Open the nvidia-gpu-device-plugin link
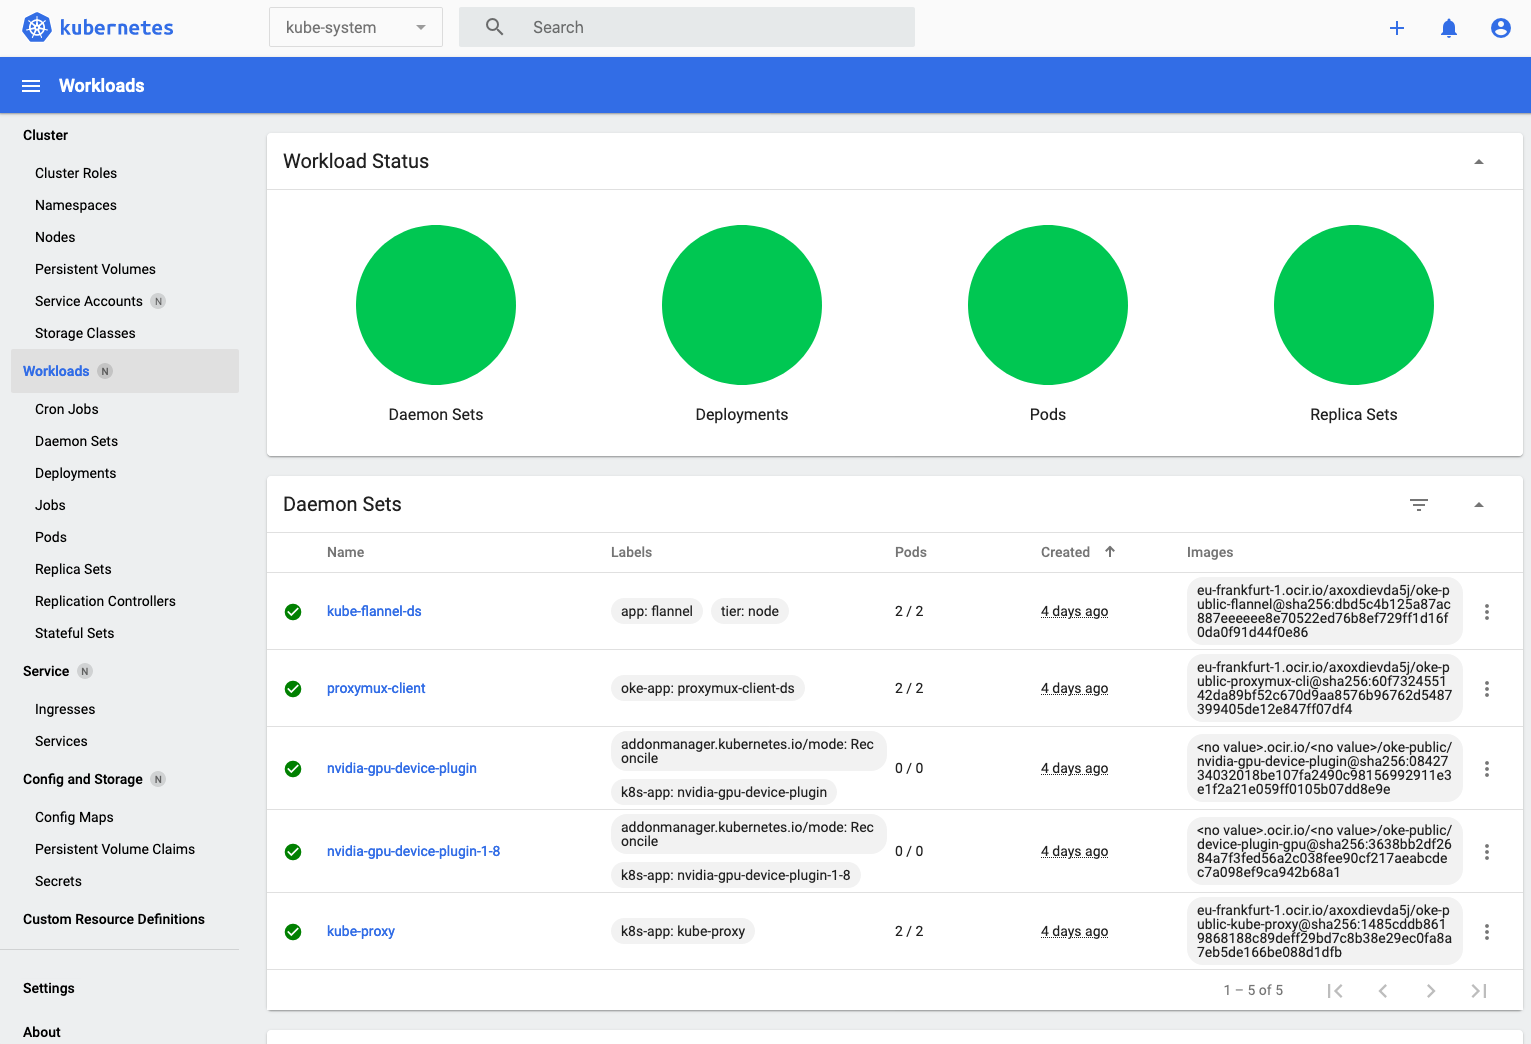 click(x=402, y=768)
